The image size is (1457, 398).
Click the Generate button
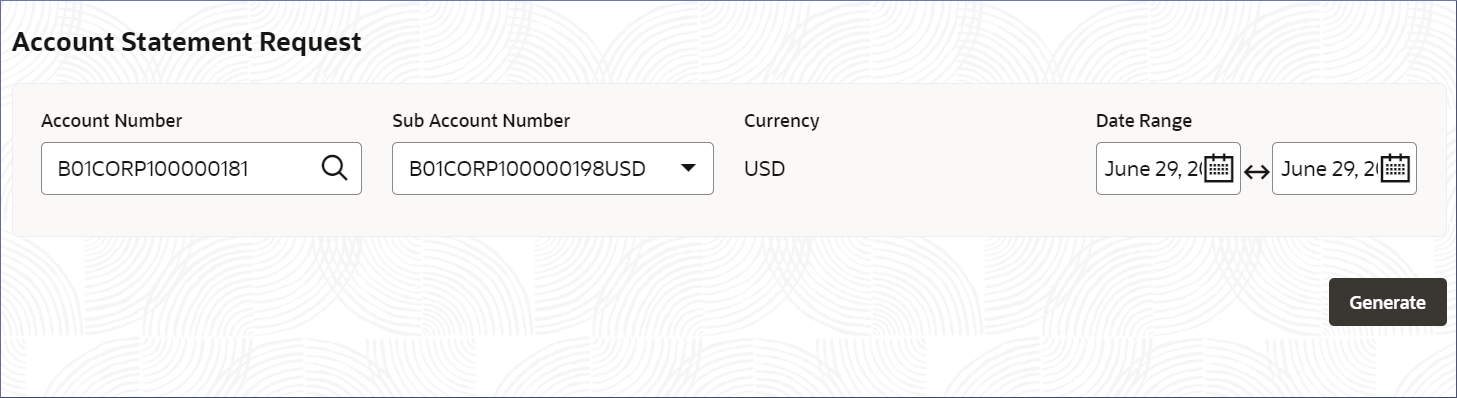1387,302
